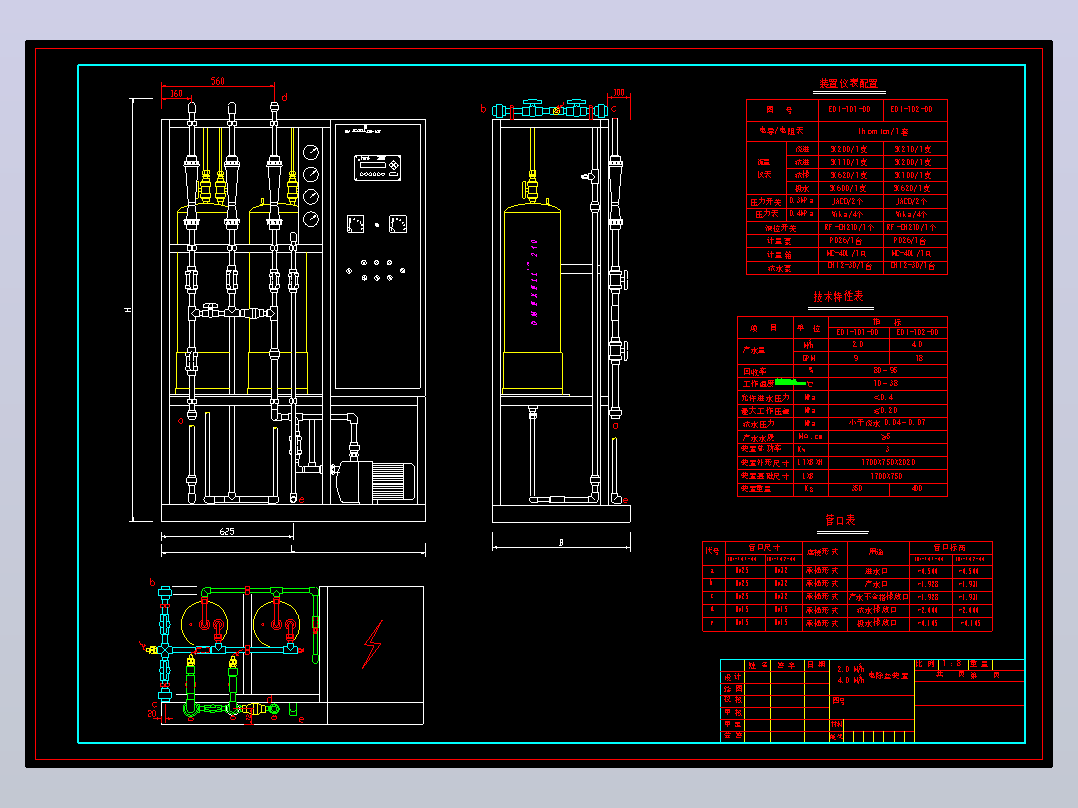Select the 进水口 cell in the nozzle table

[877, 571]
